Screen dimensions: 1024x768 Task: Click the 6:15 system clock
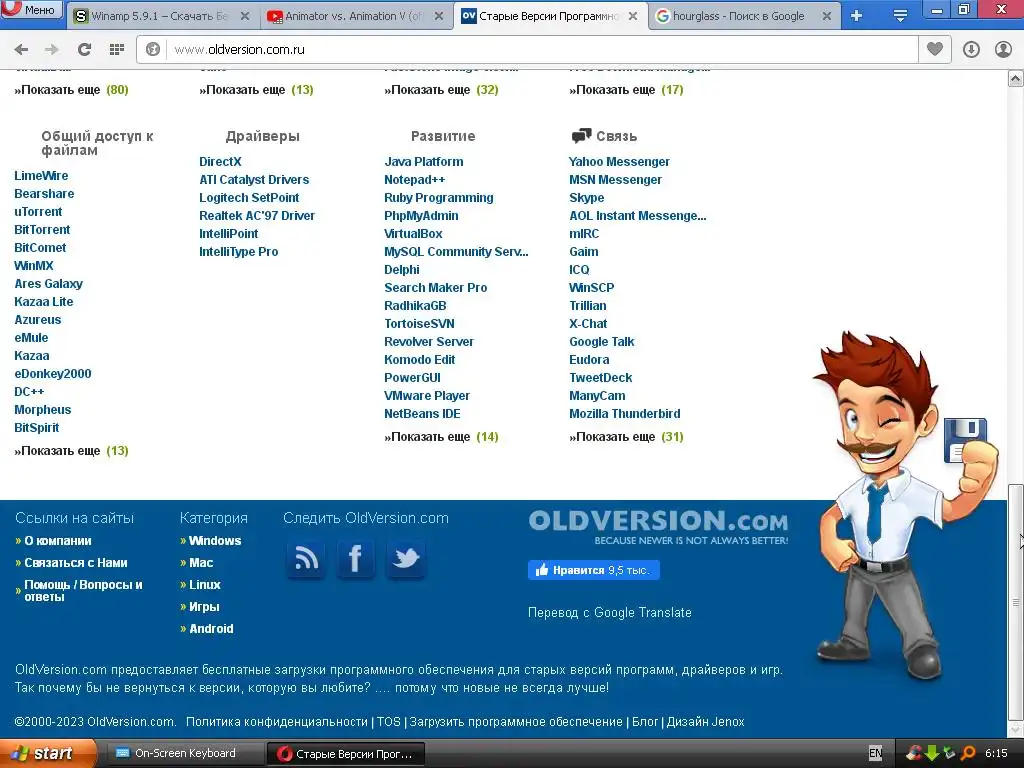coord(996,753)
